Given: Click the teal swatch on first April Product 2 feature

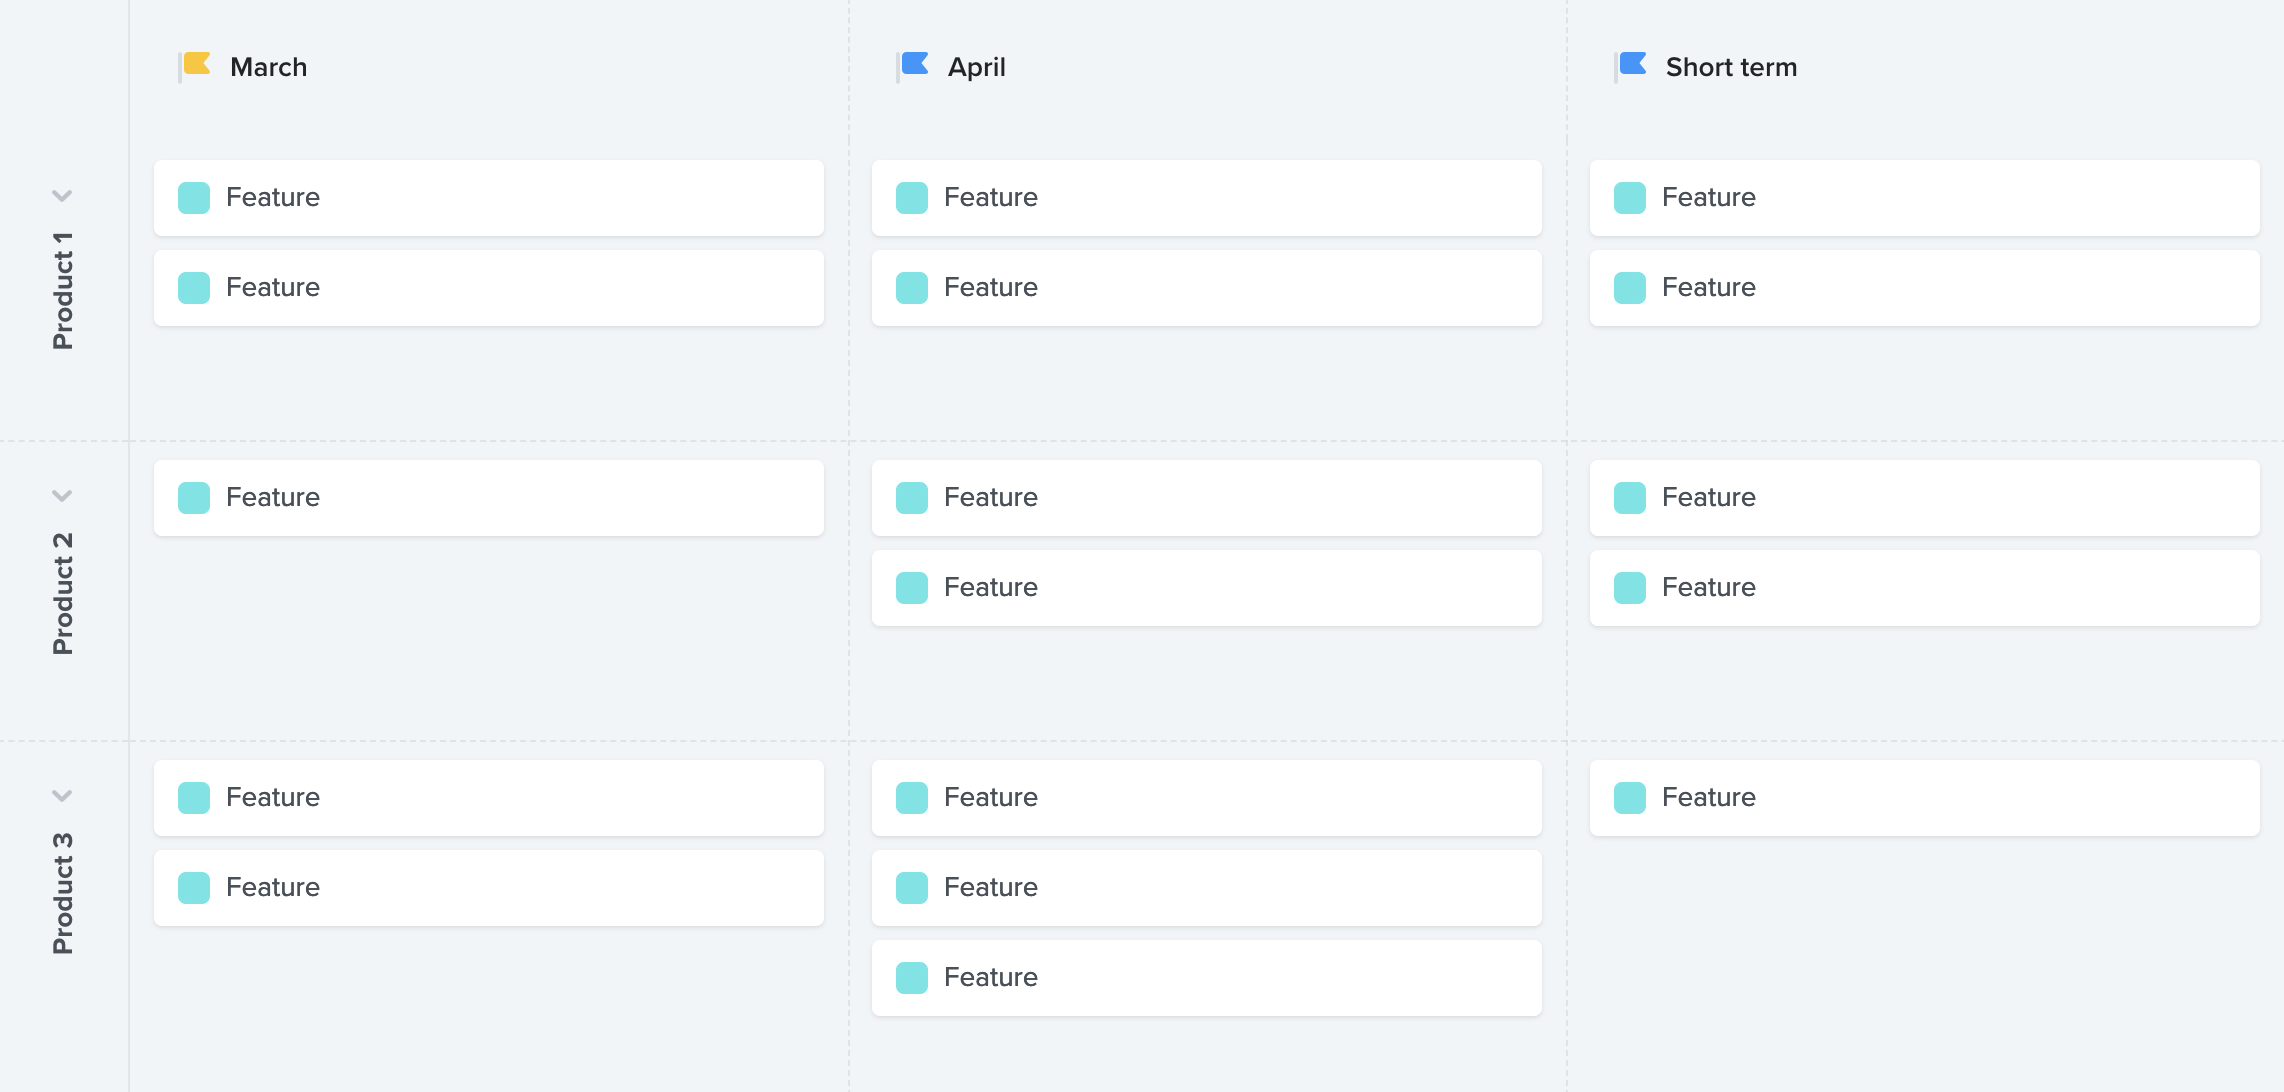Looking at the screenshot, I should tap(912, 498).
